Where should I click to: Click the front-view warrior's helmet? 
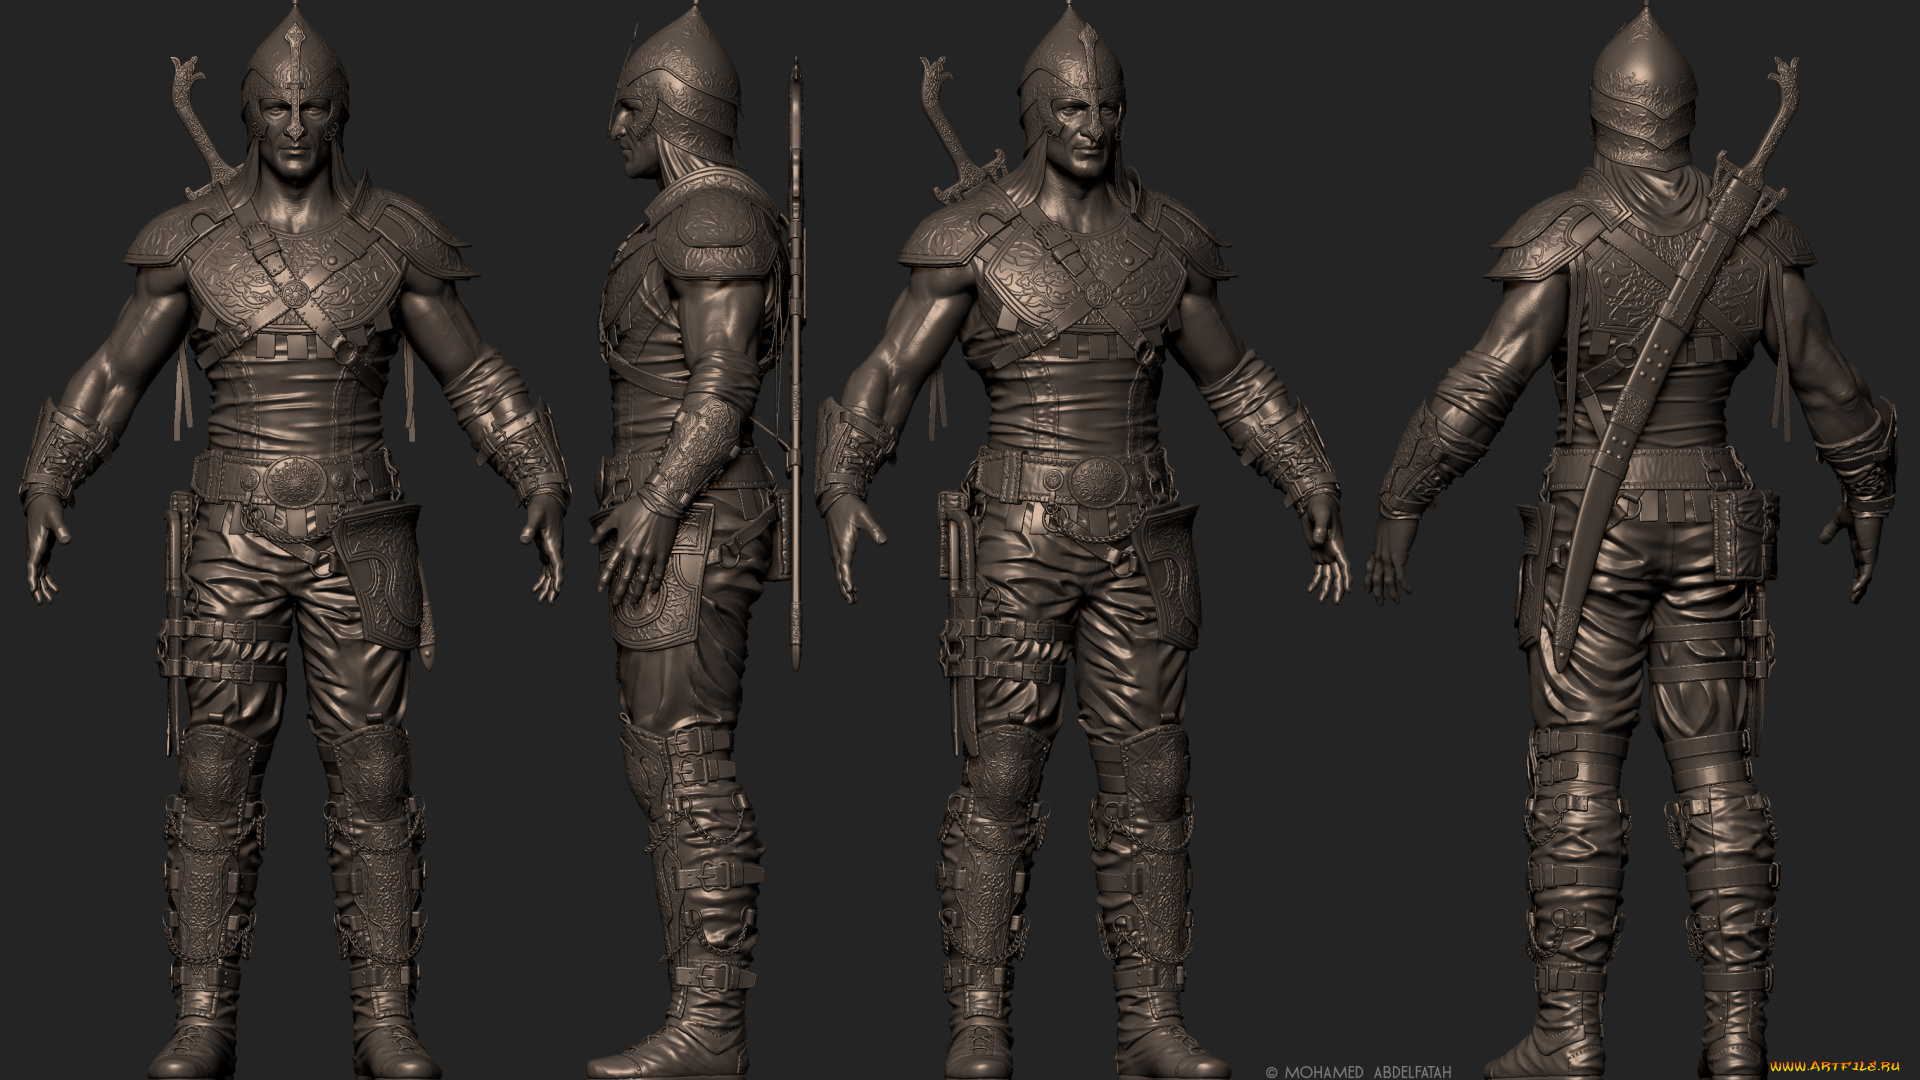[x=294, y=62]
